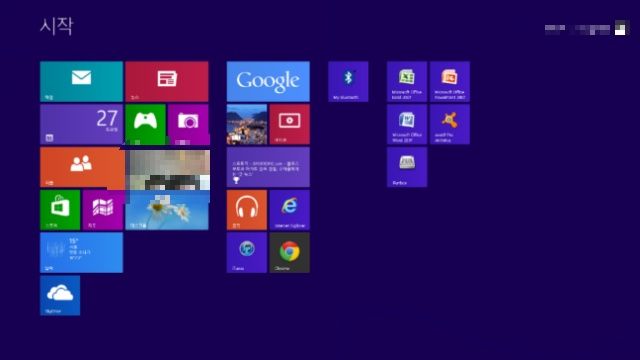Viewport: 640px width, 360px height.
Task: Open the SkyDrive cloud tile
Action: tap(60, 296)
